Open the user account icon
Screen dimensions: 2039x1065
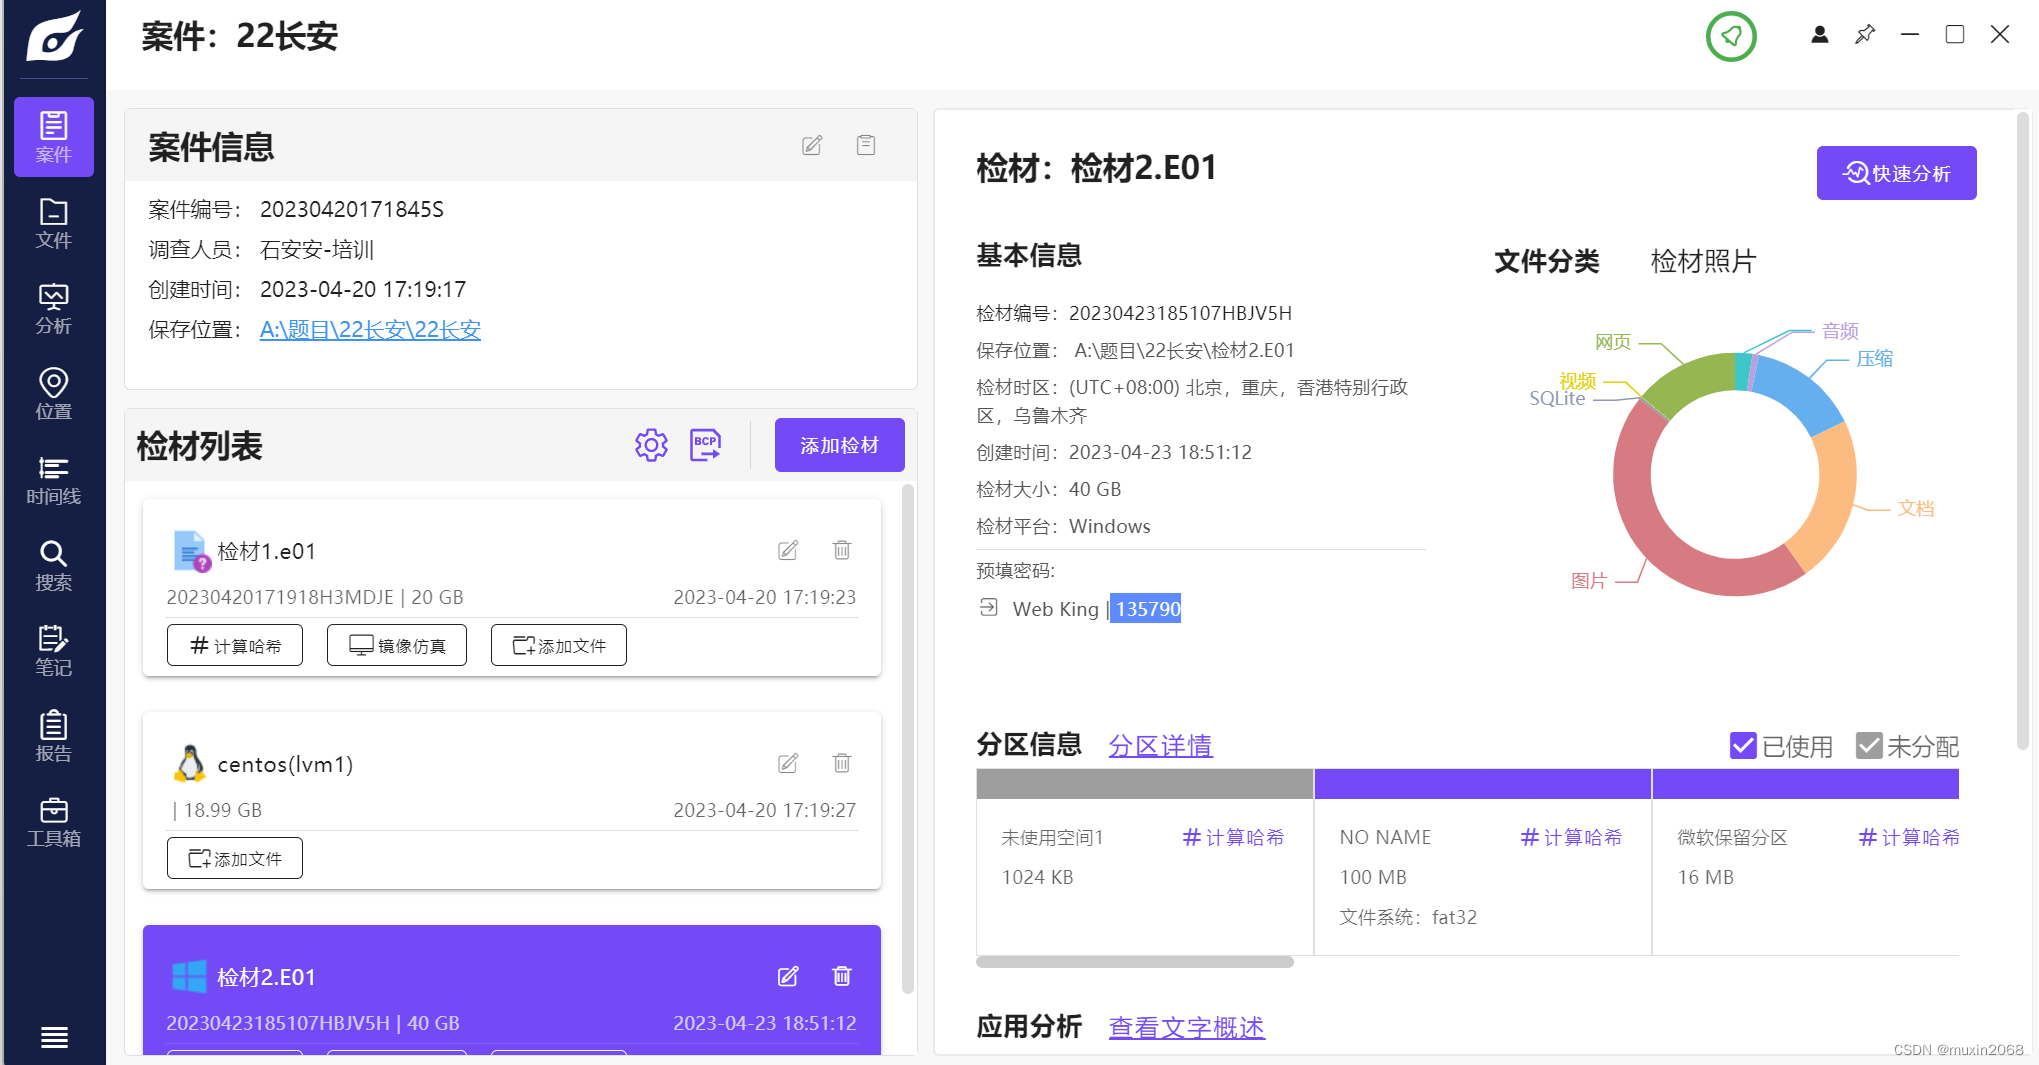1820,35
